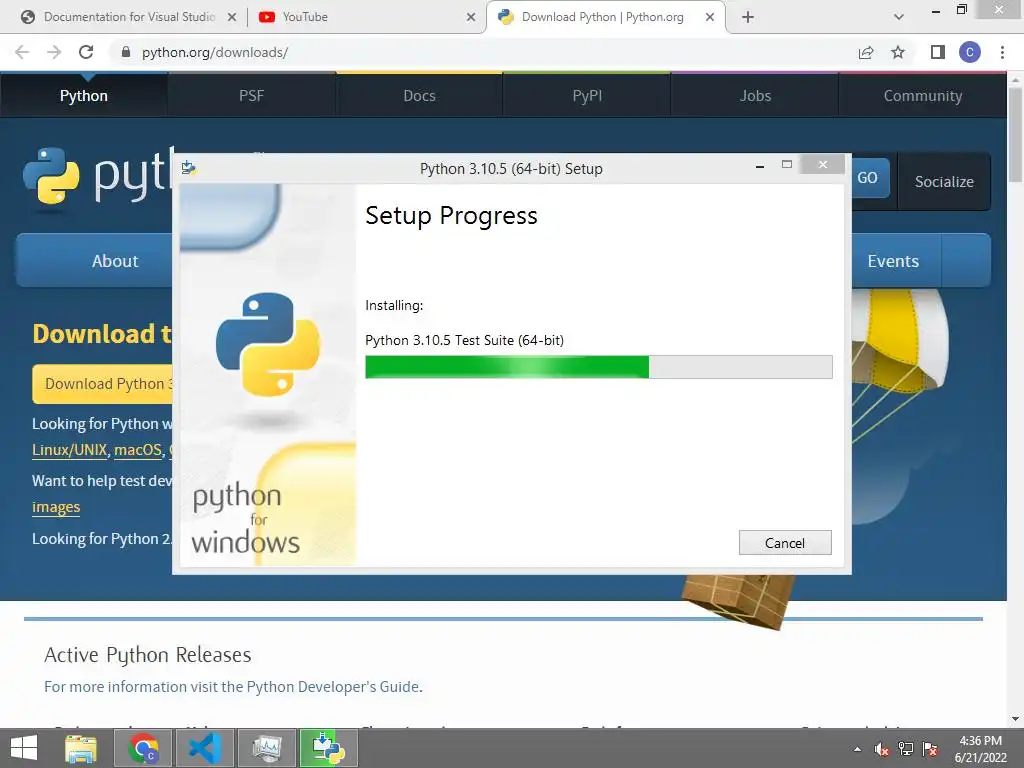Open the PSF top navigation item
Viewport: 1024px width, 768px height.
251,95
